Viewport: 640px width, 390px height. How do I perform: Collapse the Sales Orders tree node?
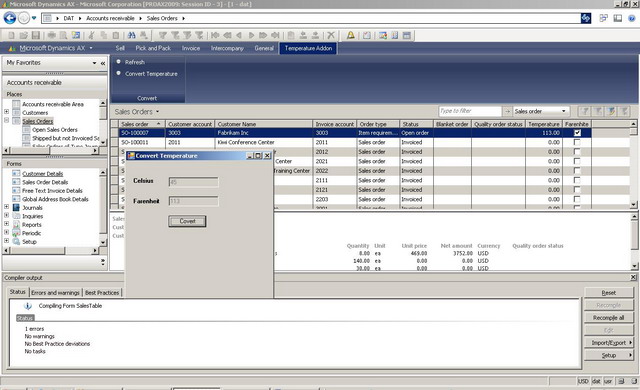7,120
